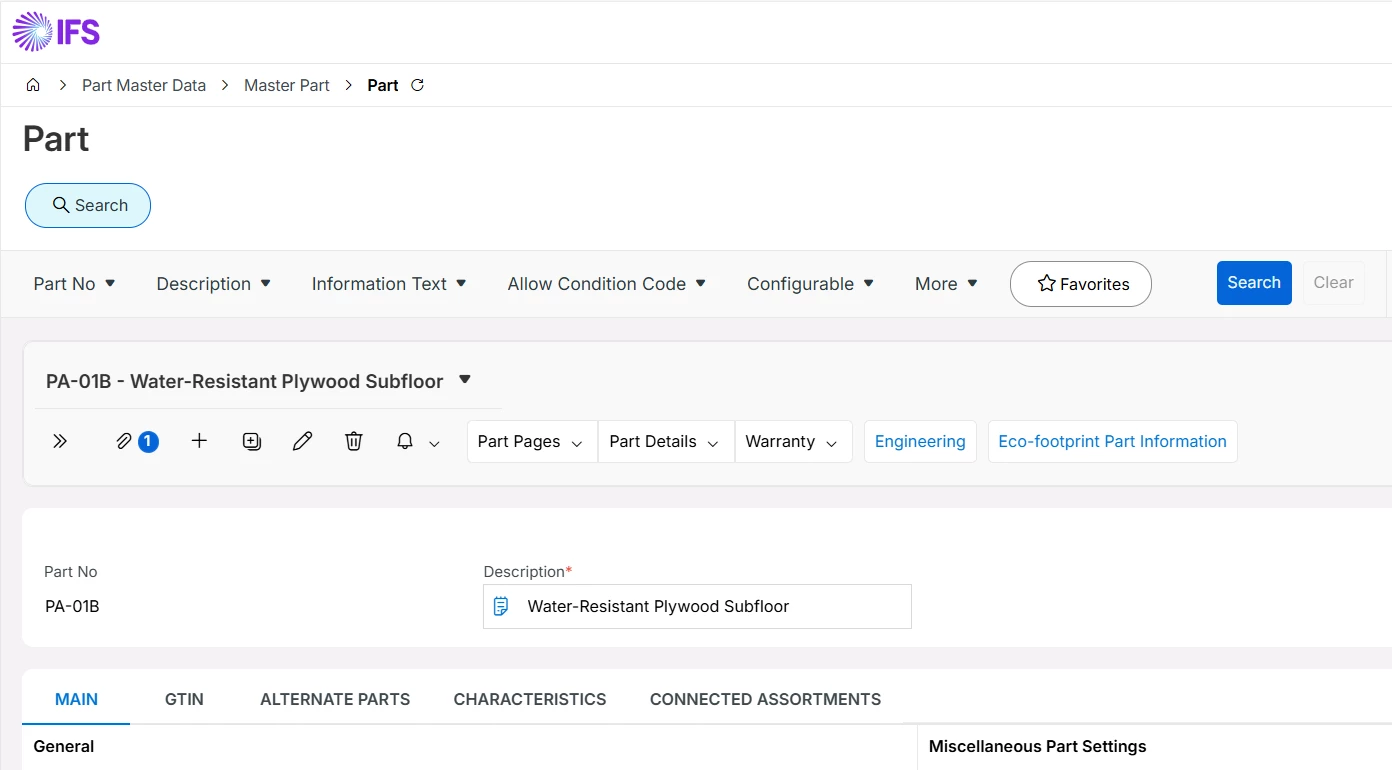This screenshot has height=770, width=1392.
Task: Navigate to Part Master Data breadcrumb
Action: [x=144, y=85]
